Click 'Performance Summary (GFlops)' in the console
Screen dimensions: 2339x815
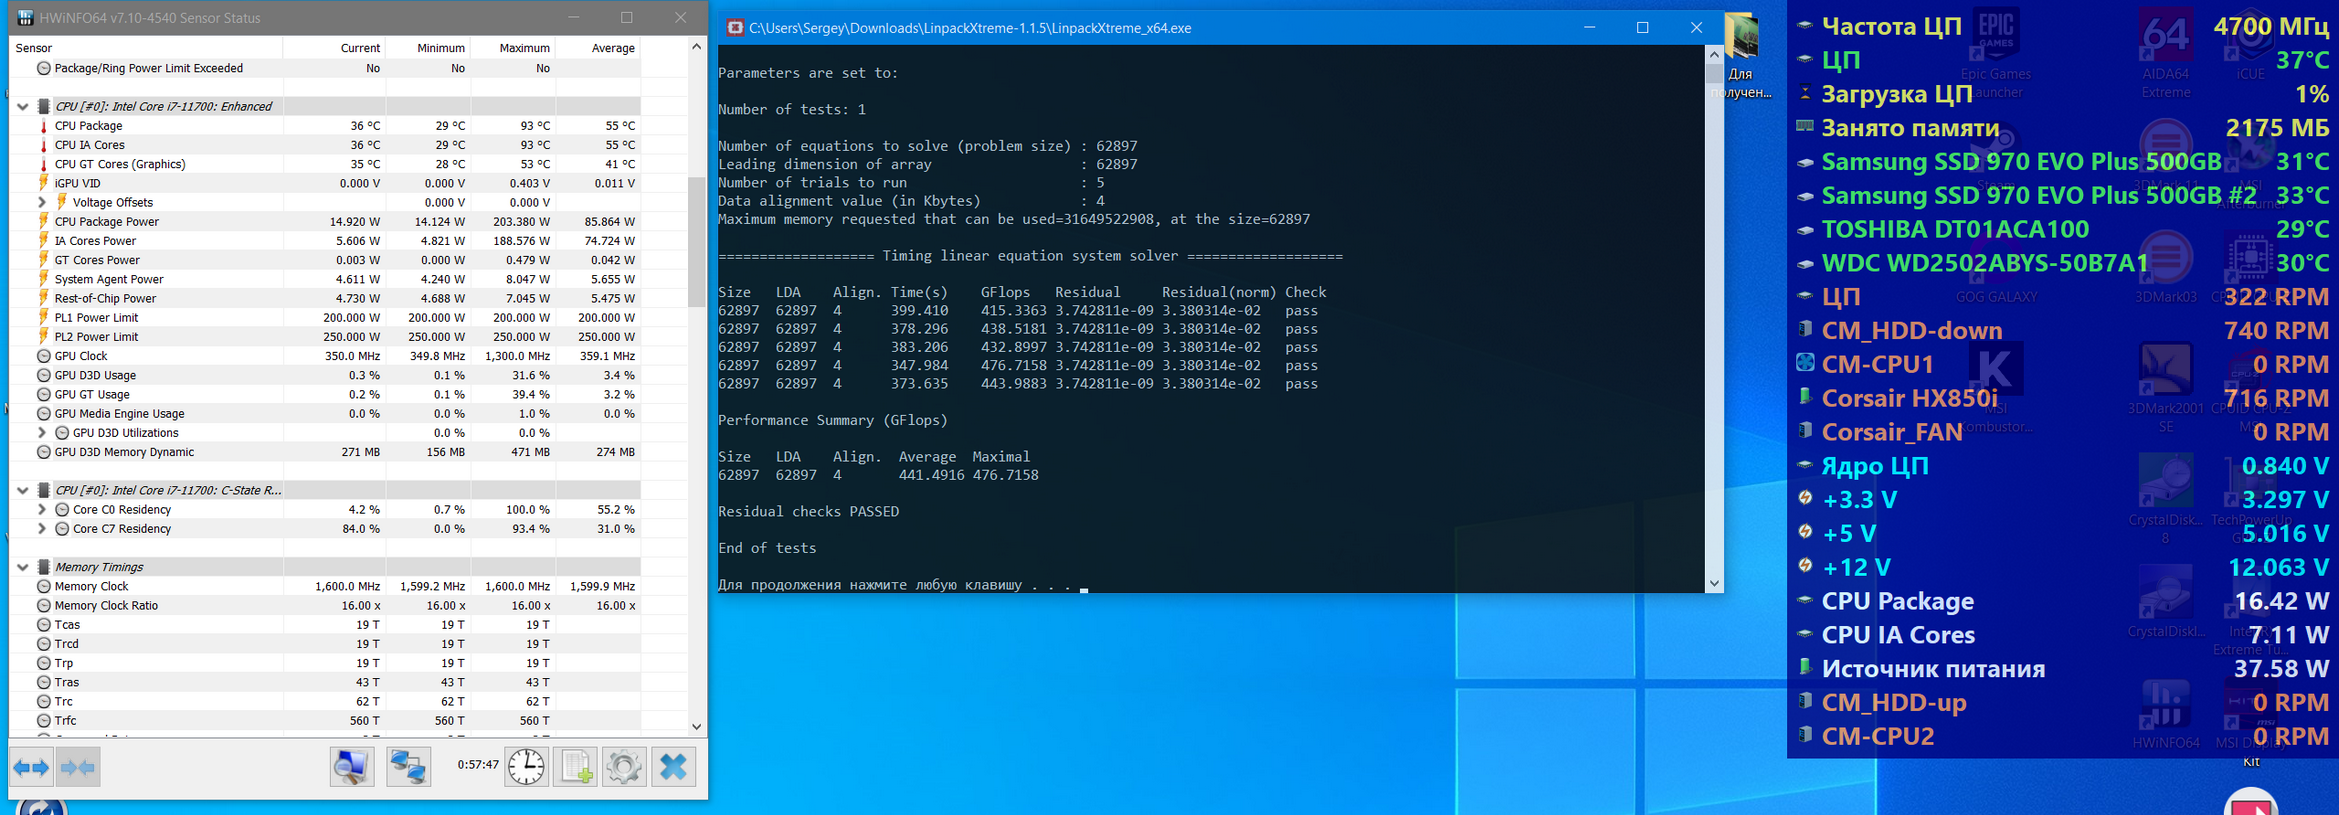tap(832, 420)
